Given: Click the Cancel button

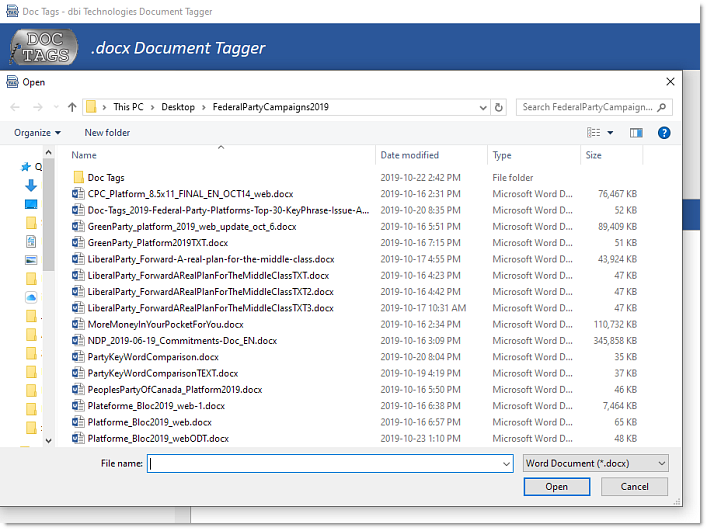Looking at the screenshot, I should pyautogui.click(x=634, y=487).
